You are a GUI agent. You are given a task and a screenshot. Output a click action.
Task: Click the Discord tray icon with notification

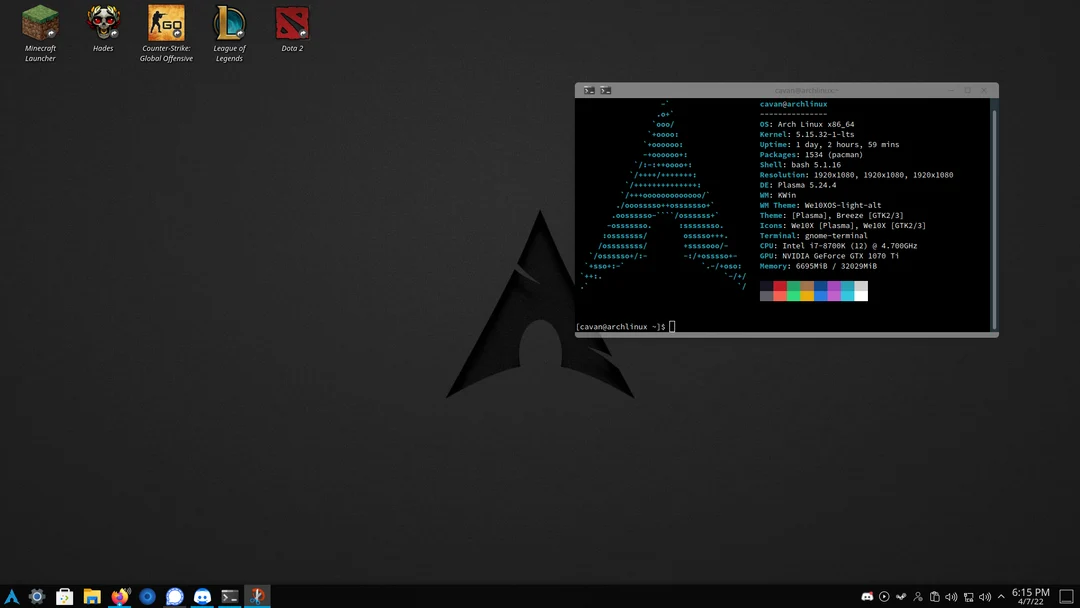868,597
